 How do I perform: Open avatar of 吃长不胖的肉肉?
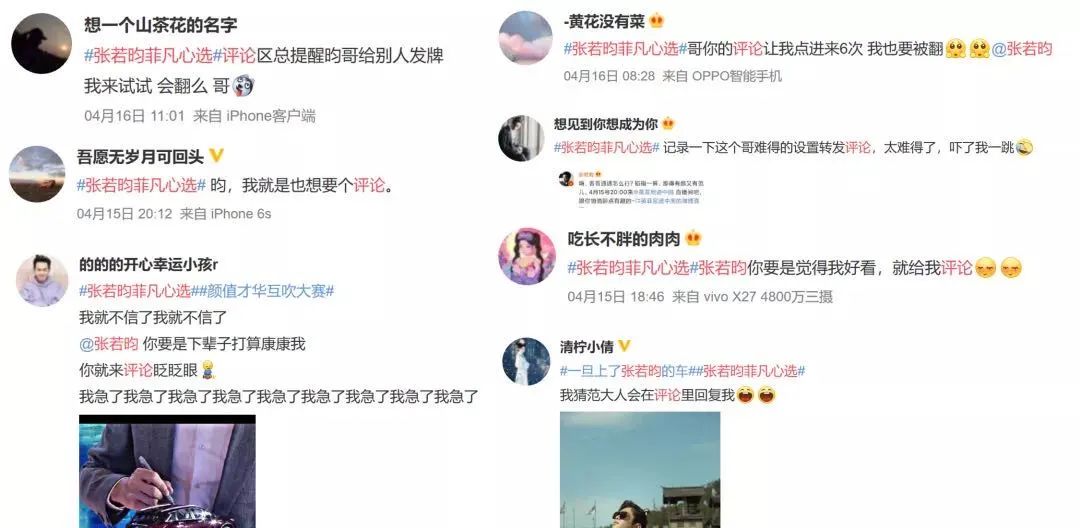tap(527, 256)
